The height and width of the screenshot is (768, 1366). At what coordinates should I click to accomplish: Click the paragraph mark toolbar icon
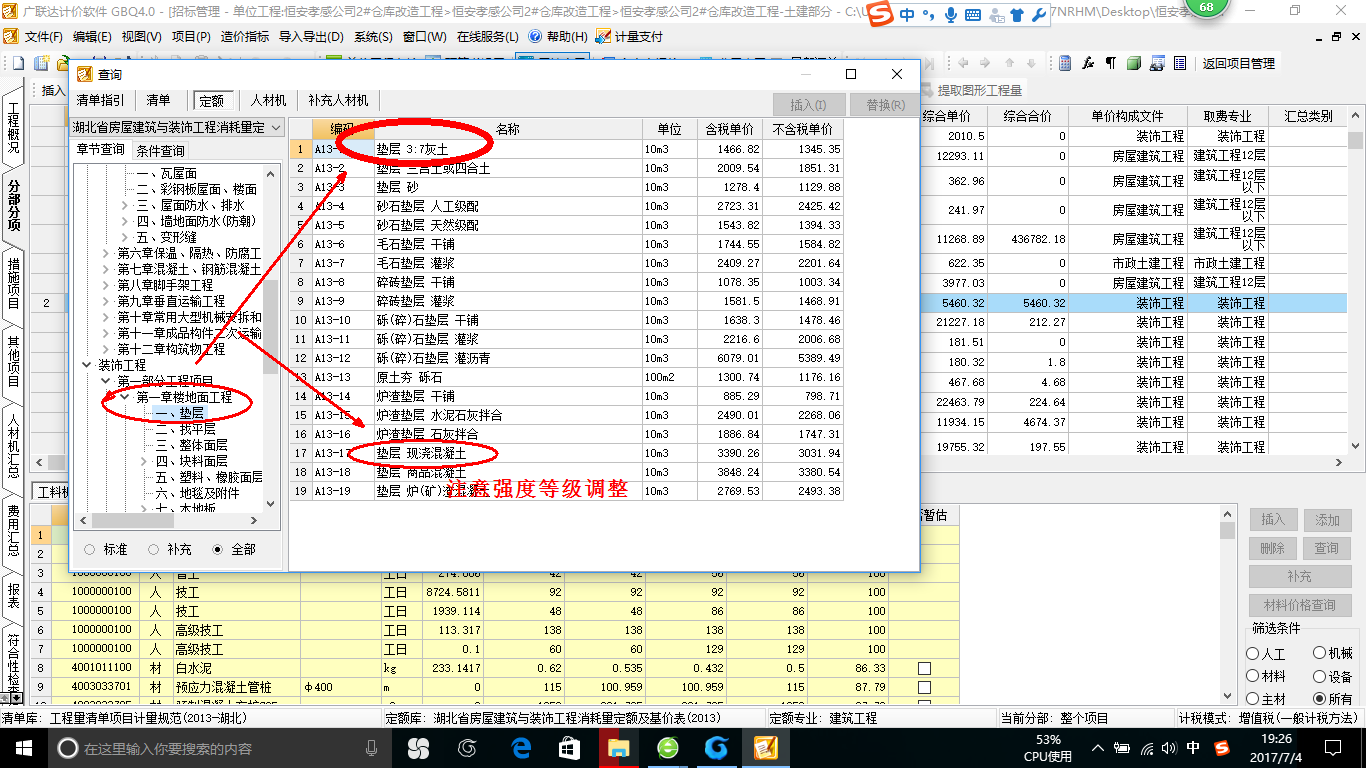coord(1110,63)
